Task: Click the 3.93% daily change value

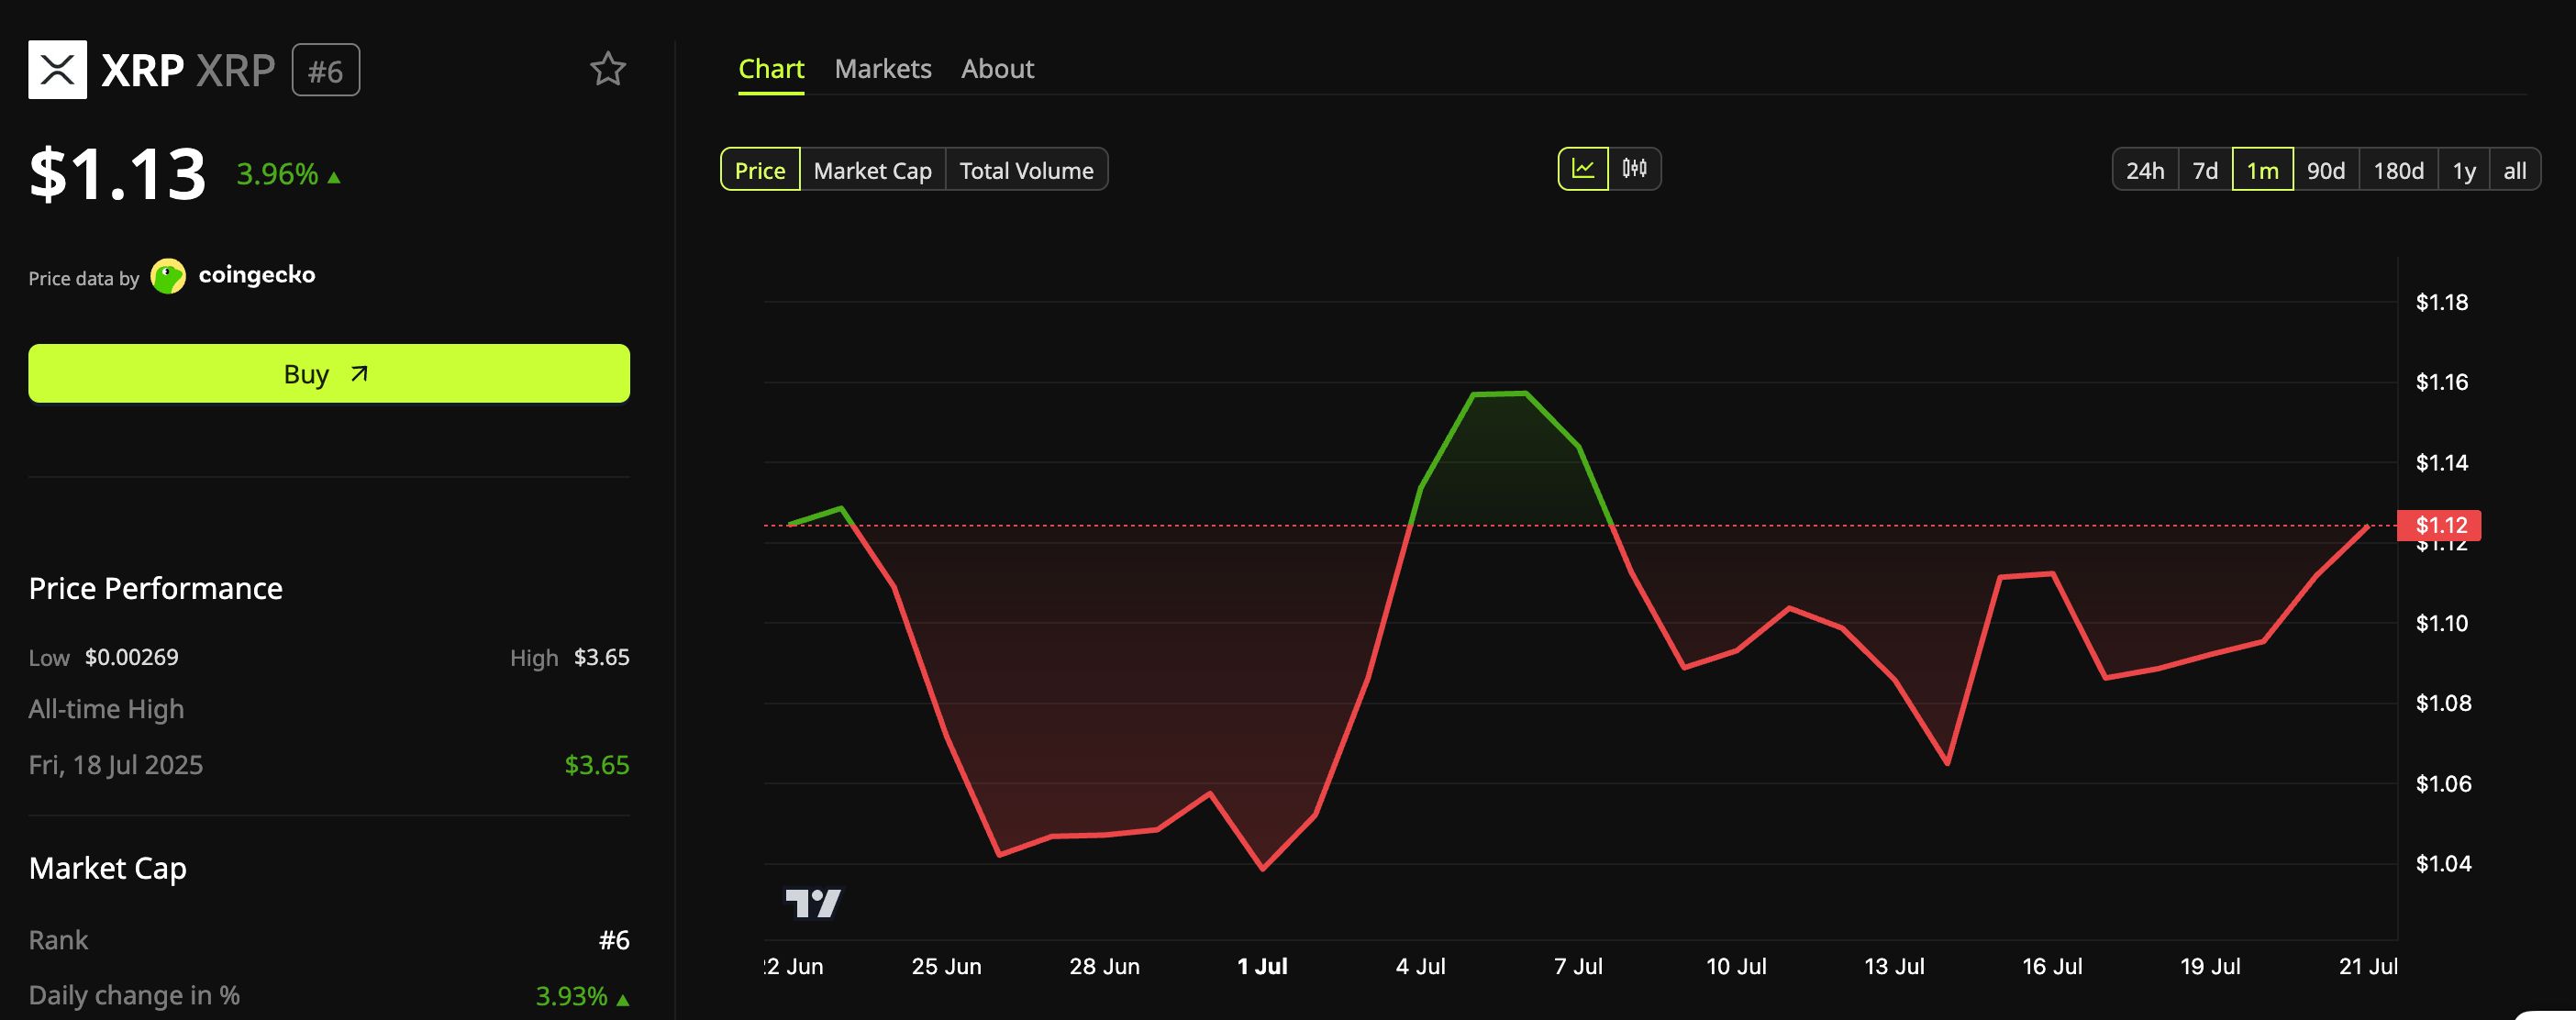Action: pyautogui.click(x=582, y=996)
